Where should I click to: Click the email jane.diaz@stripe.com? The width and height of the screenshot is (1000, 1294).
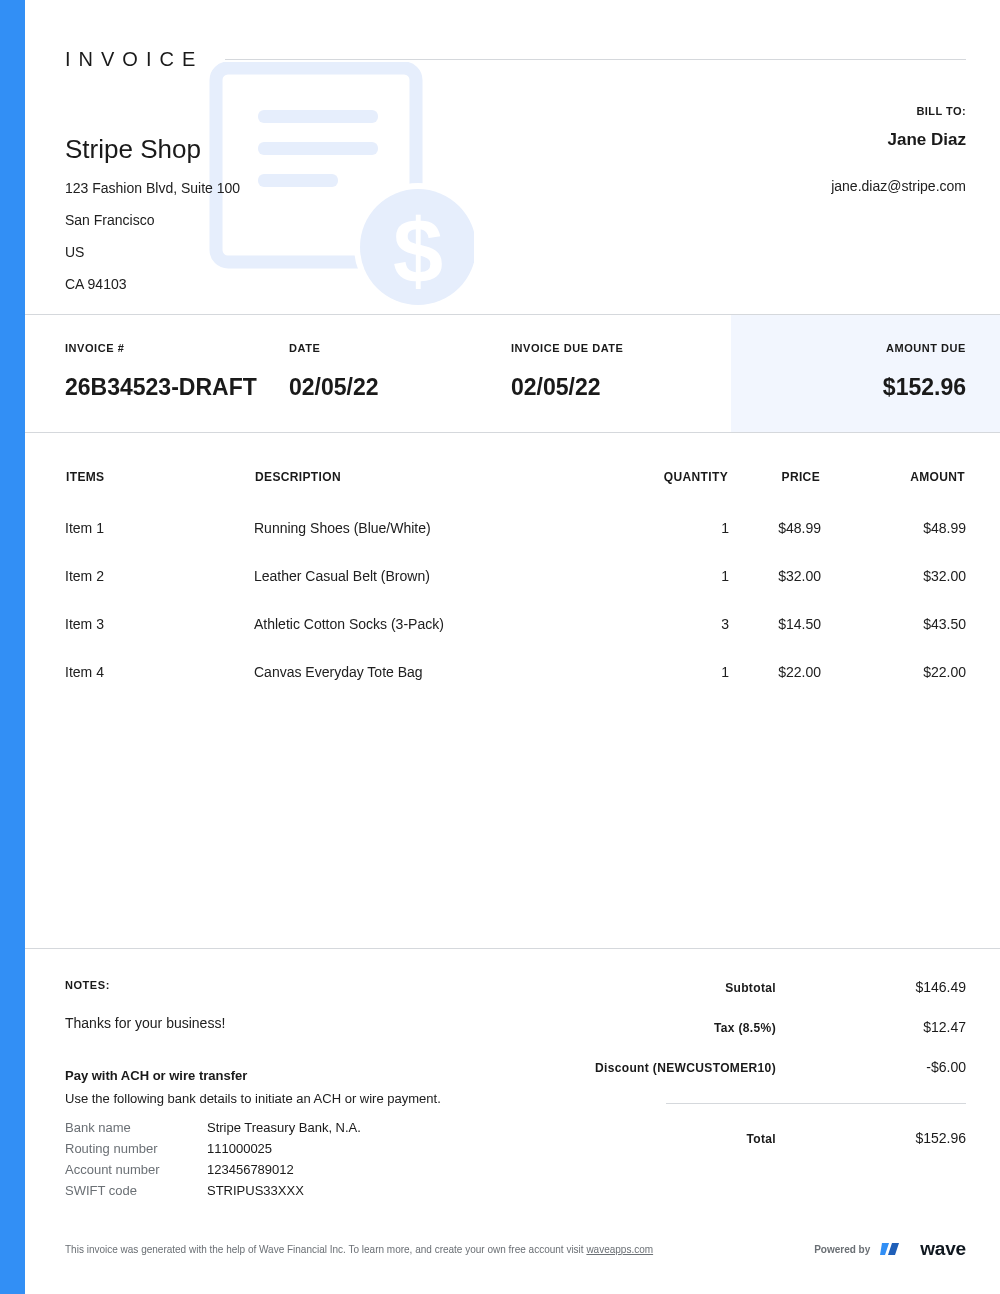(x=898, y=186)
